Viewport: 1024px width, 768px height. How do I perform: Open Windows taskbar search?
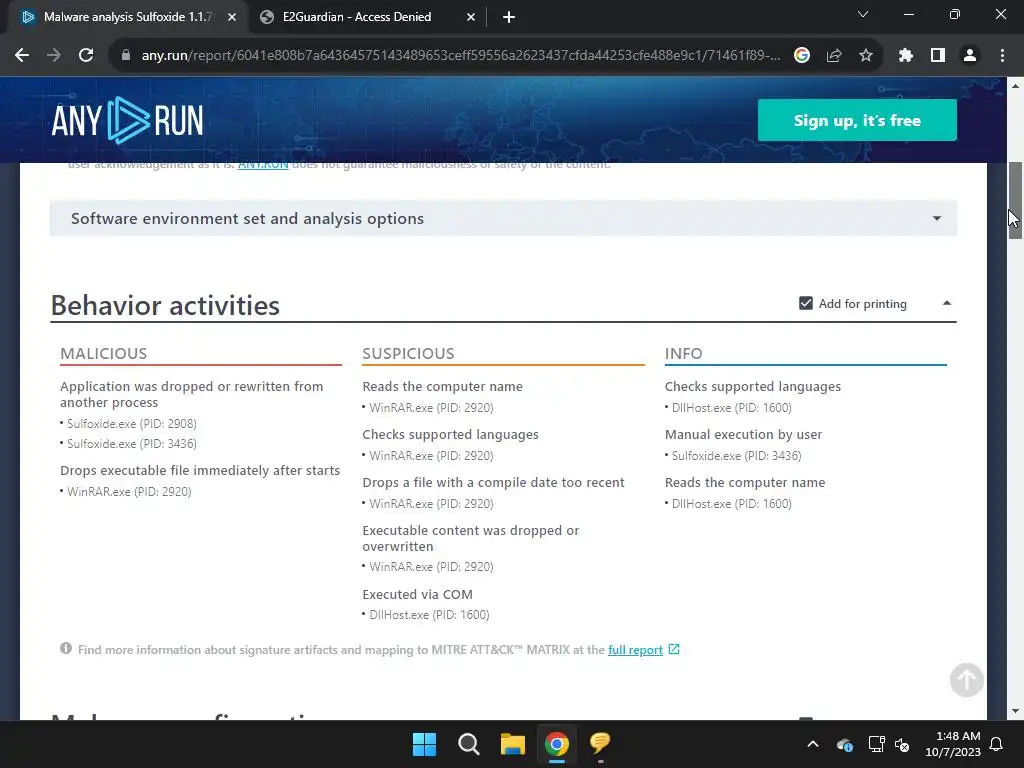tap(469, 744)
